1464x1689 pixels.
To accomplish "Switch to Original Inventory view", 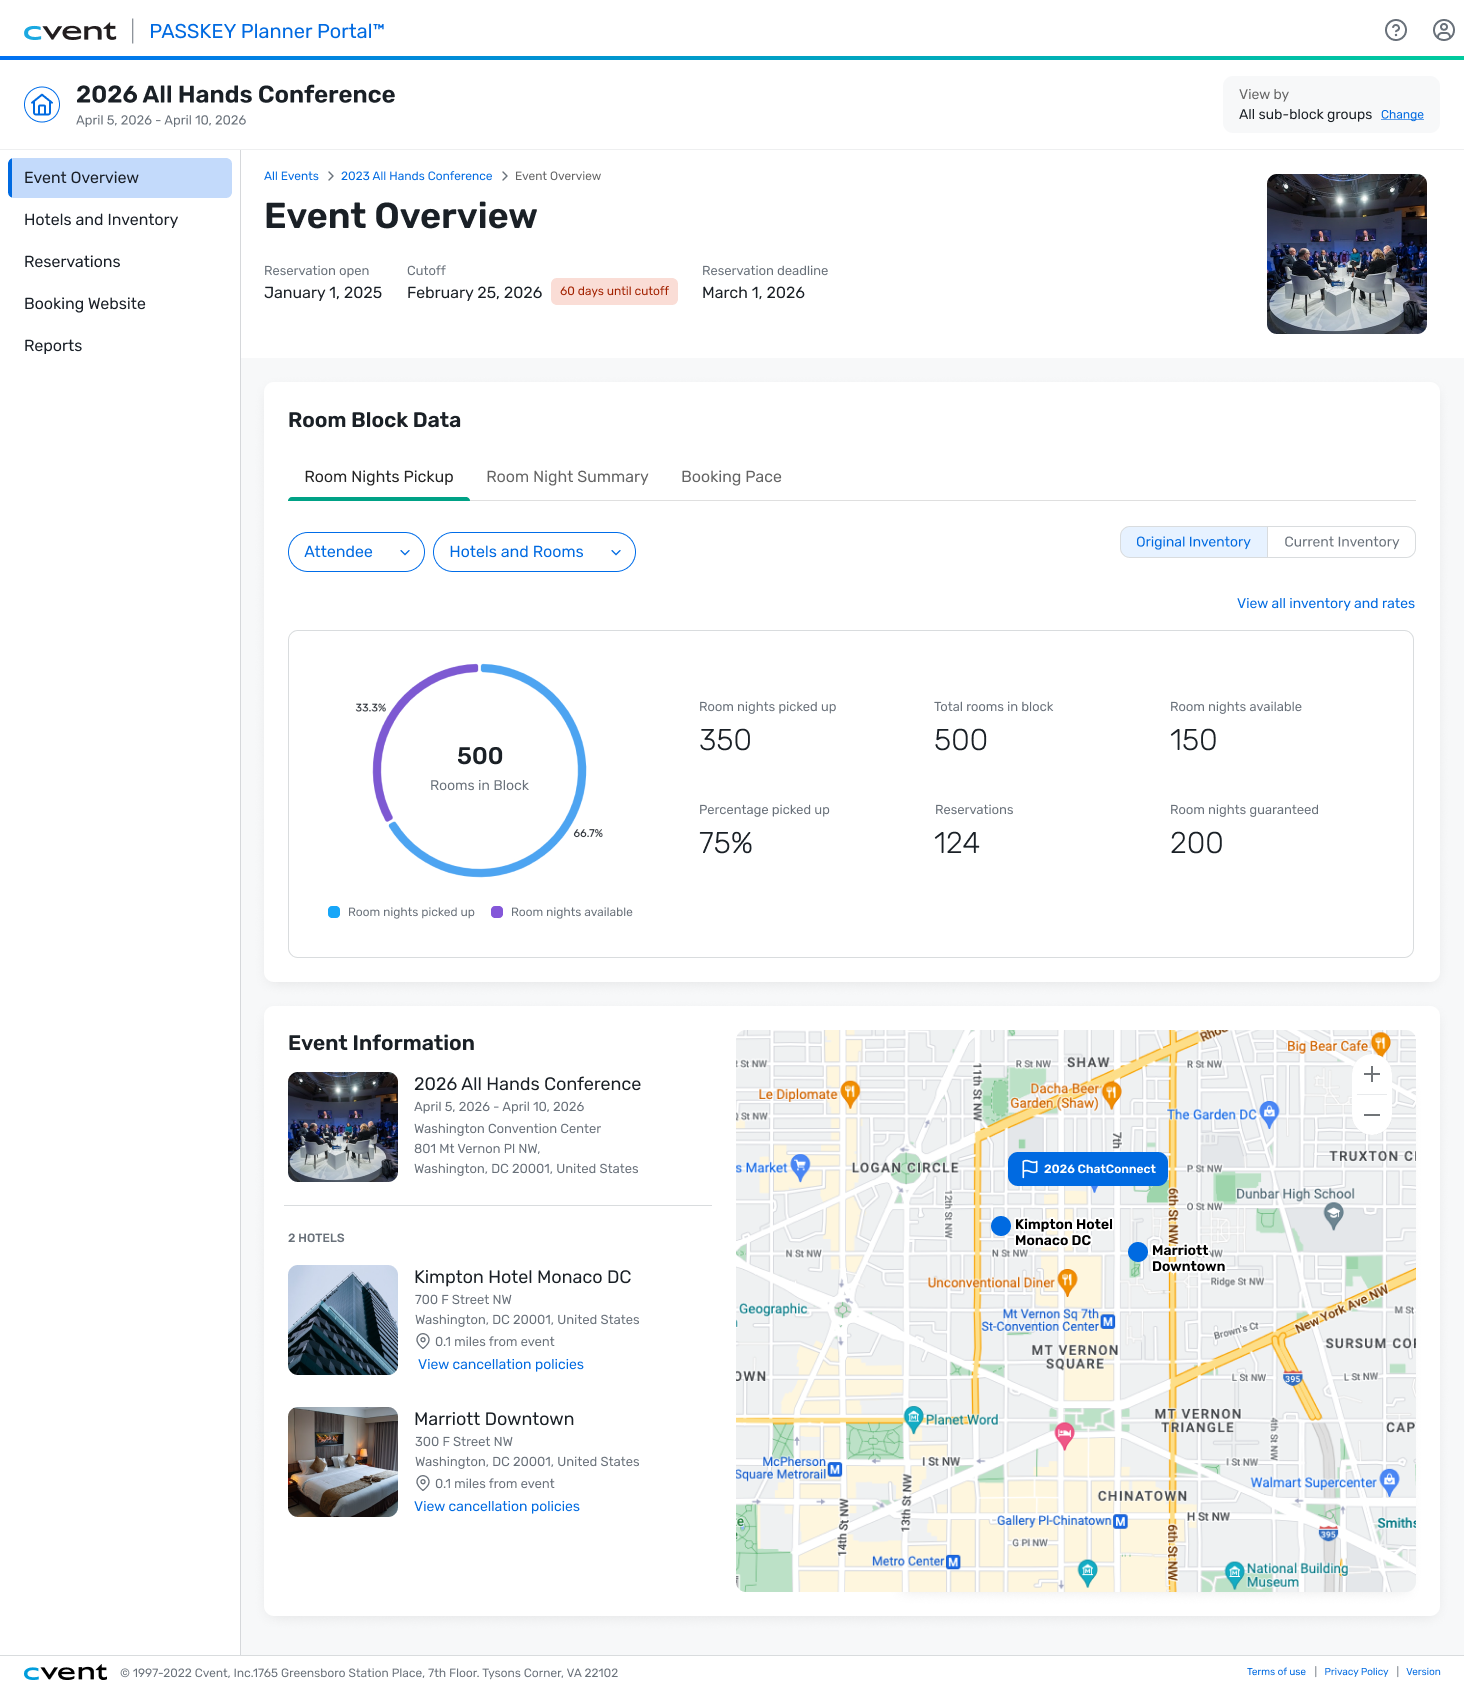I will pyautogui.click(x=1193, y=542).
